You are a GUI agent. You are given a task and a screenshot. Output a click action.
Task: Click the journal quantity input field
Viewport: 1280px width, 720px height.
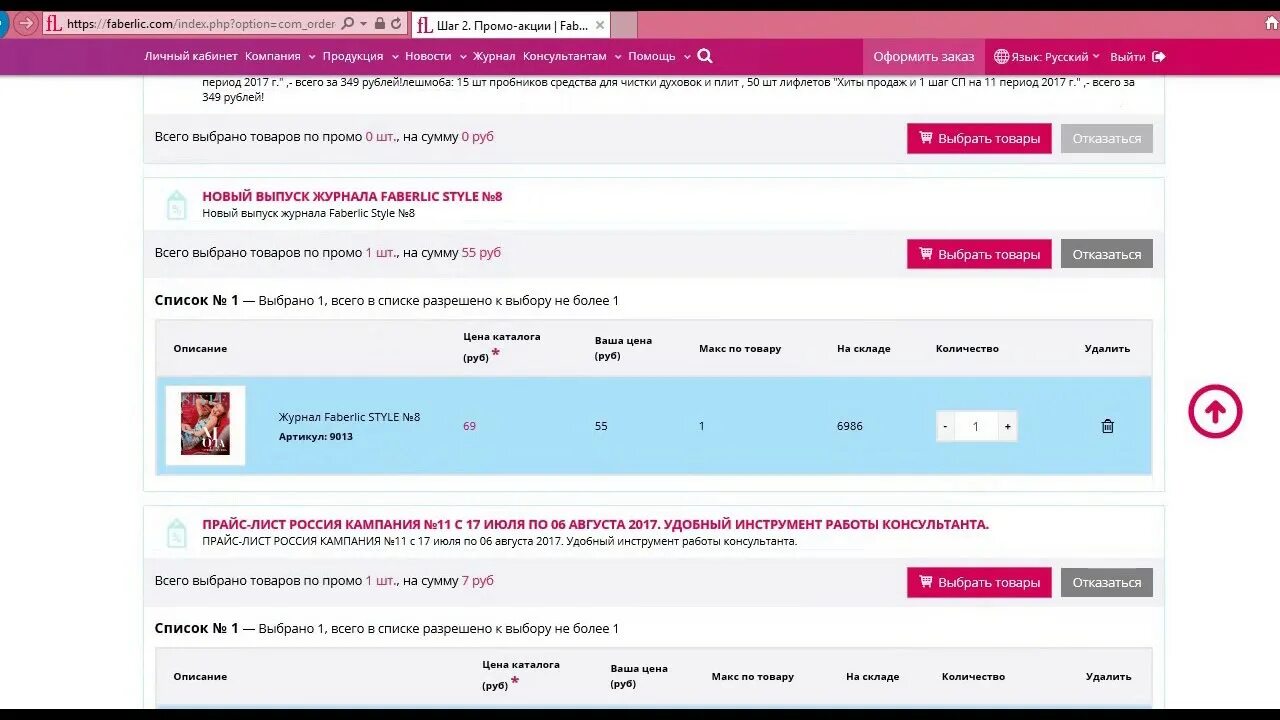tap(976, 426)
